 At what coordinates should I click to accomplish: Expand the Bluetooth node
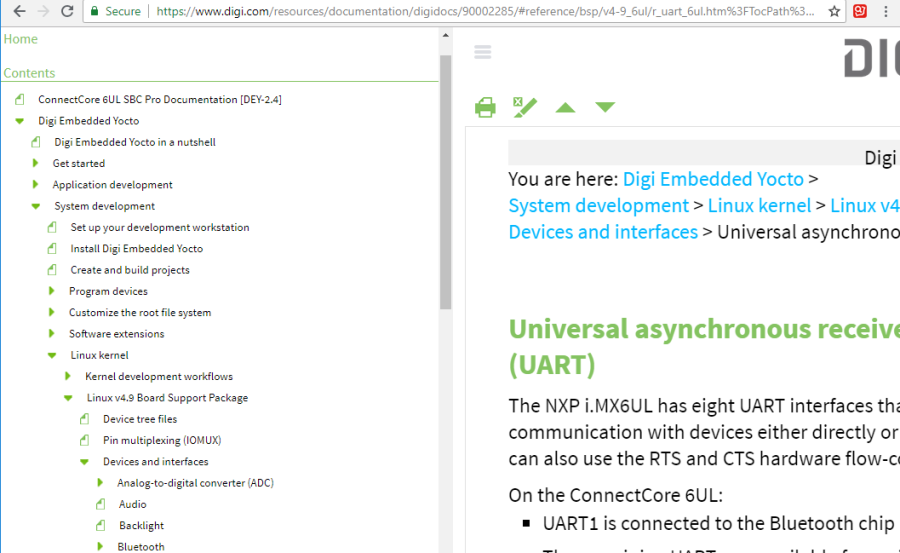point(100,546)
